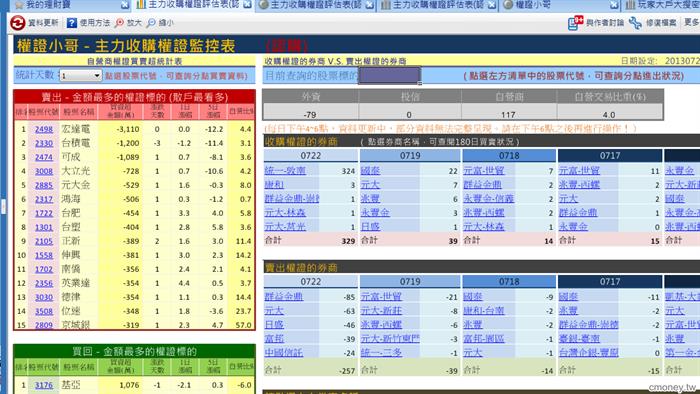
Task: Click broker 元富-世貿 with value -21
Action: [381, 296]
